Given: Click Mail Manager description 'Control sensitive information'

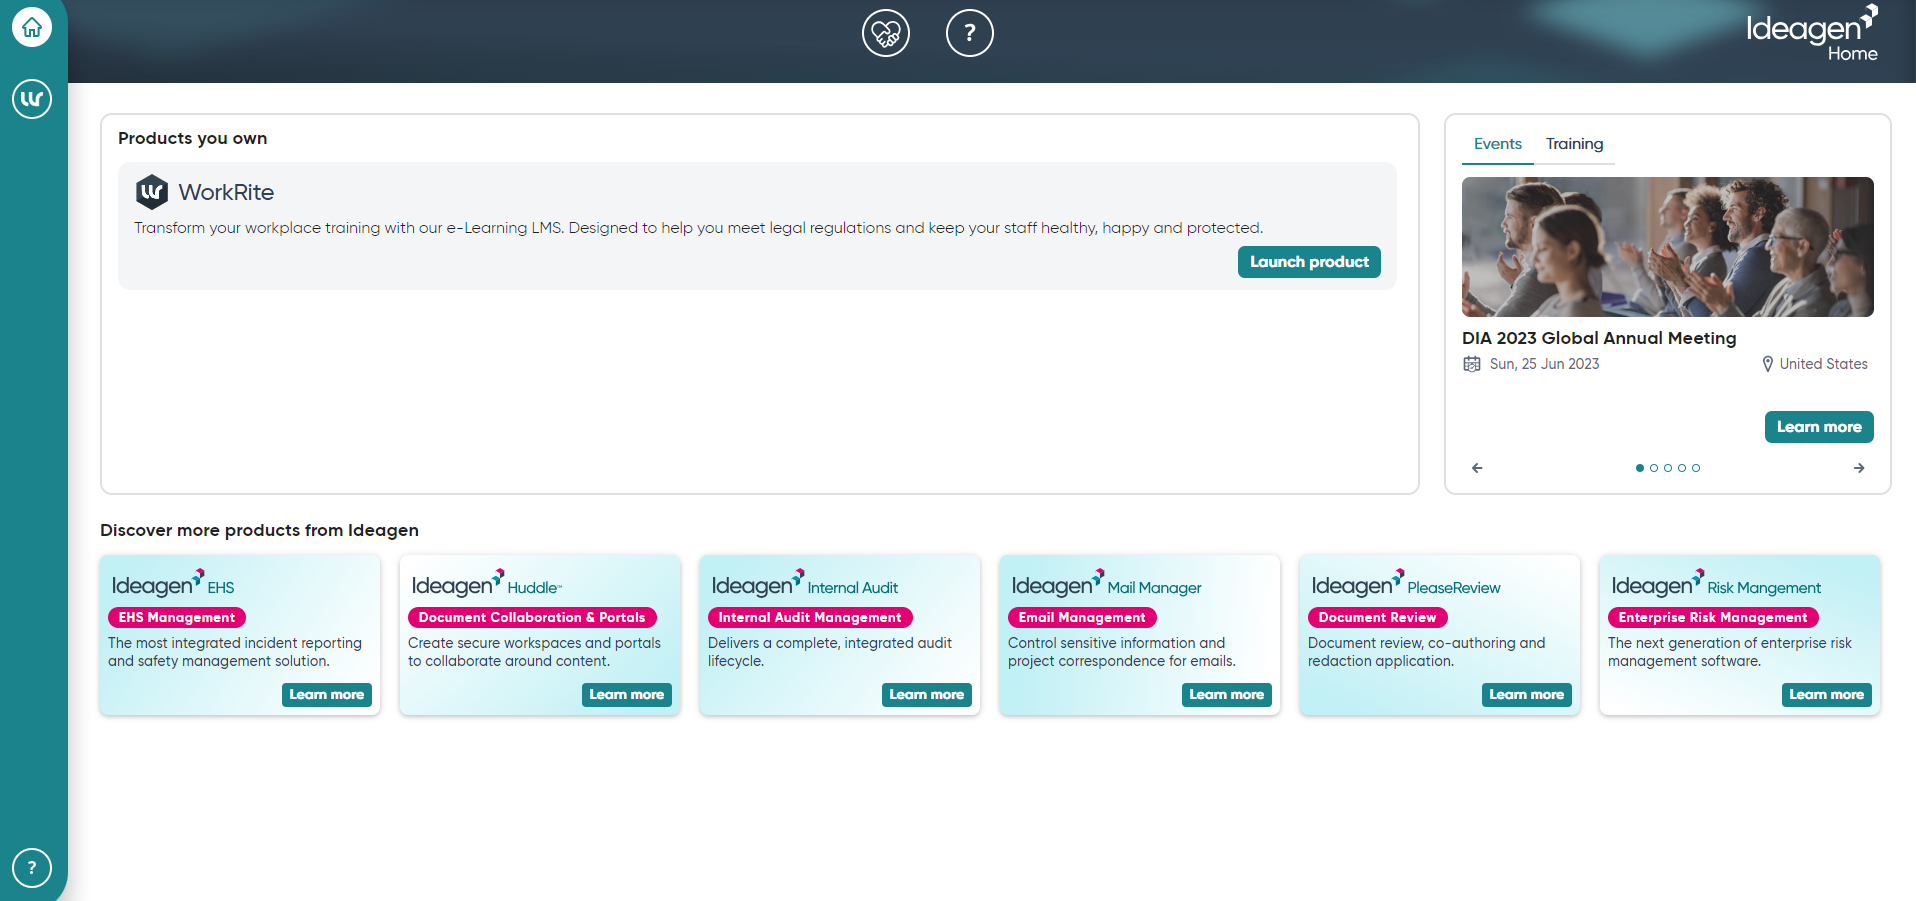Looking at the screenshot, I should [x=1122, y=652].
